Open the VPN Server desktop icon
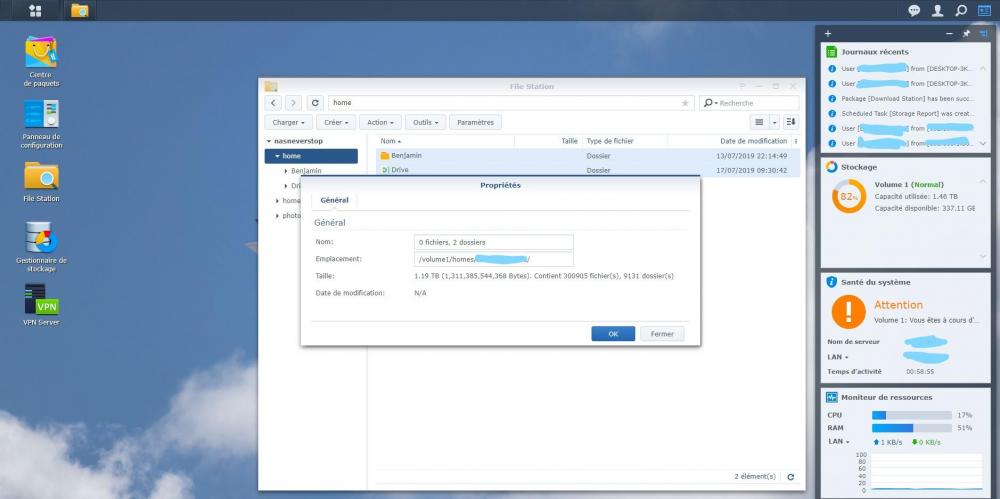 [x=41, y=300]
